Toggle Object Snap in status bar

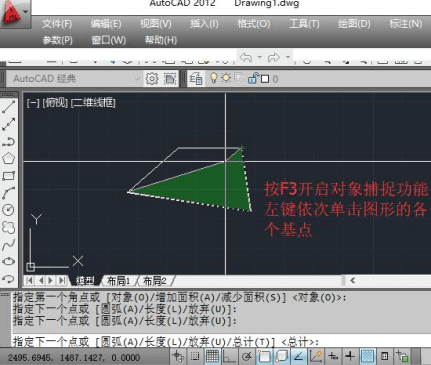click(264, 357)
